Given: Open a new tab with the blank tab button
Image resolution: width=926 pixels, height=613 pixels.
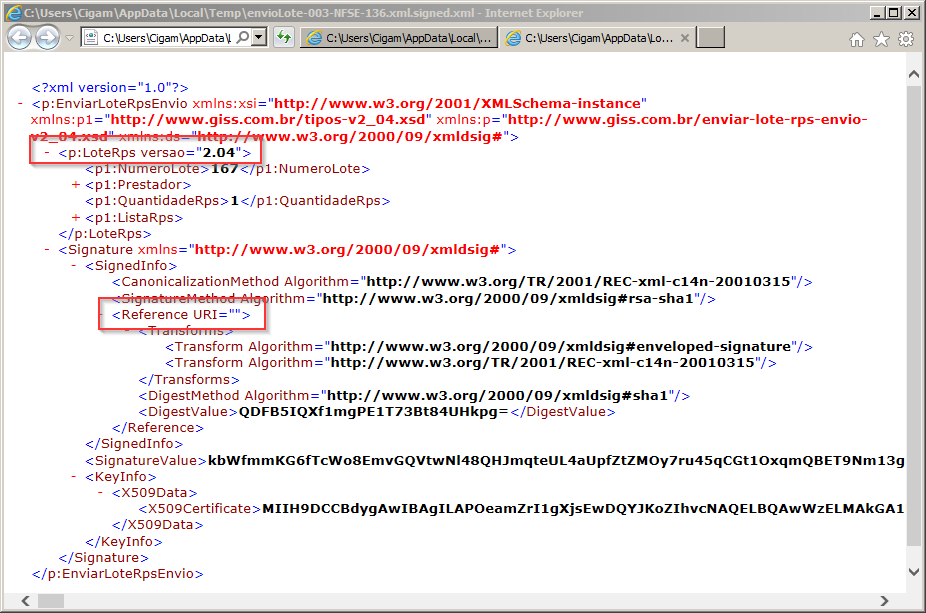Looking at the screenshot, I should (710, 38).
